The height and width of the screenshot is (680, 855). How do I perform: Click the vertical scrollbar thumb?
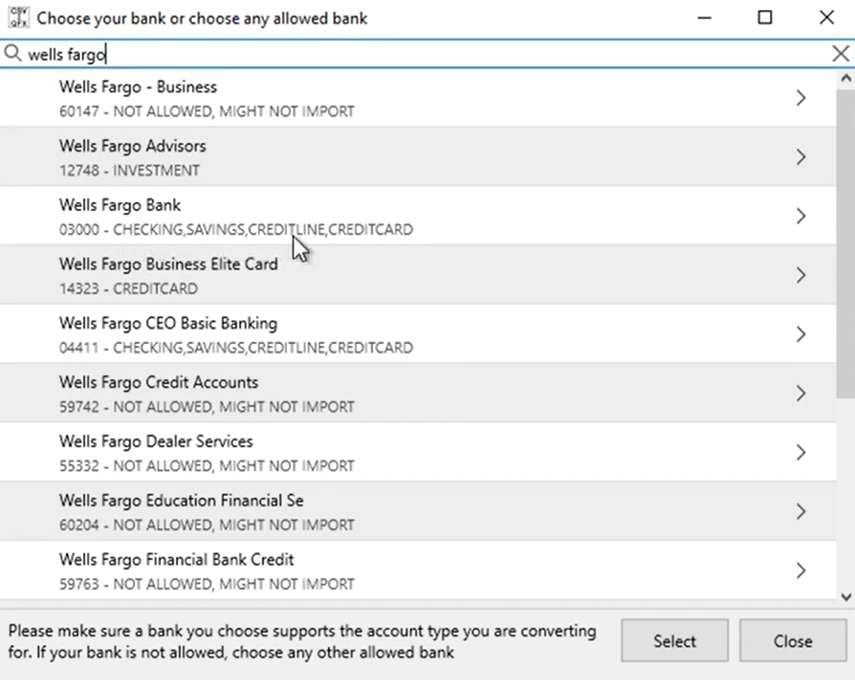[x=846, y=244]
